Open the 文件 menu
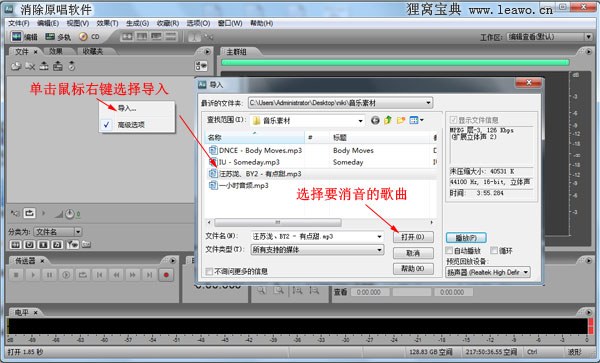The height and width of the screenshot is (363, 600). pos(19,23)
